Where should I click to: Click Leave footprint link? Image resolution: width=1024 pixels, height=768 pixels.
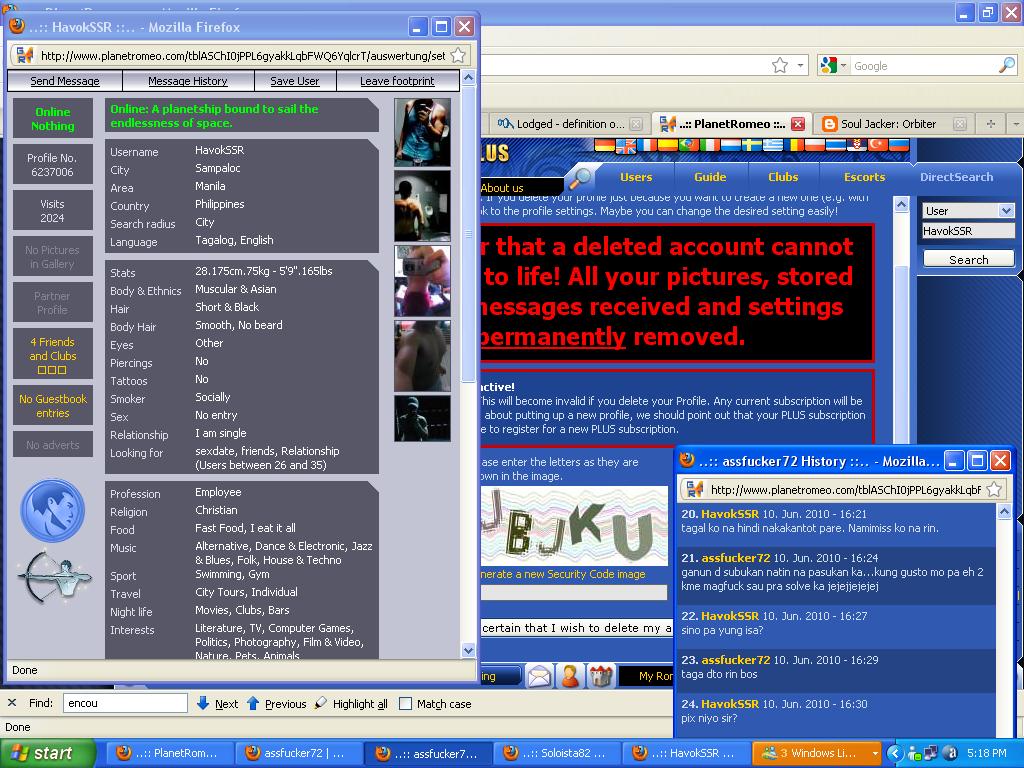(397, 81)
